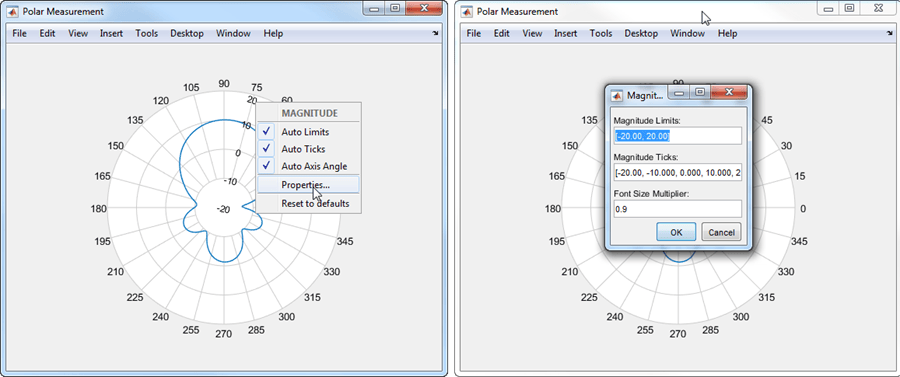Click the 345 angle label in left plot
Screen dimensions: 900x377
point(345,242)
